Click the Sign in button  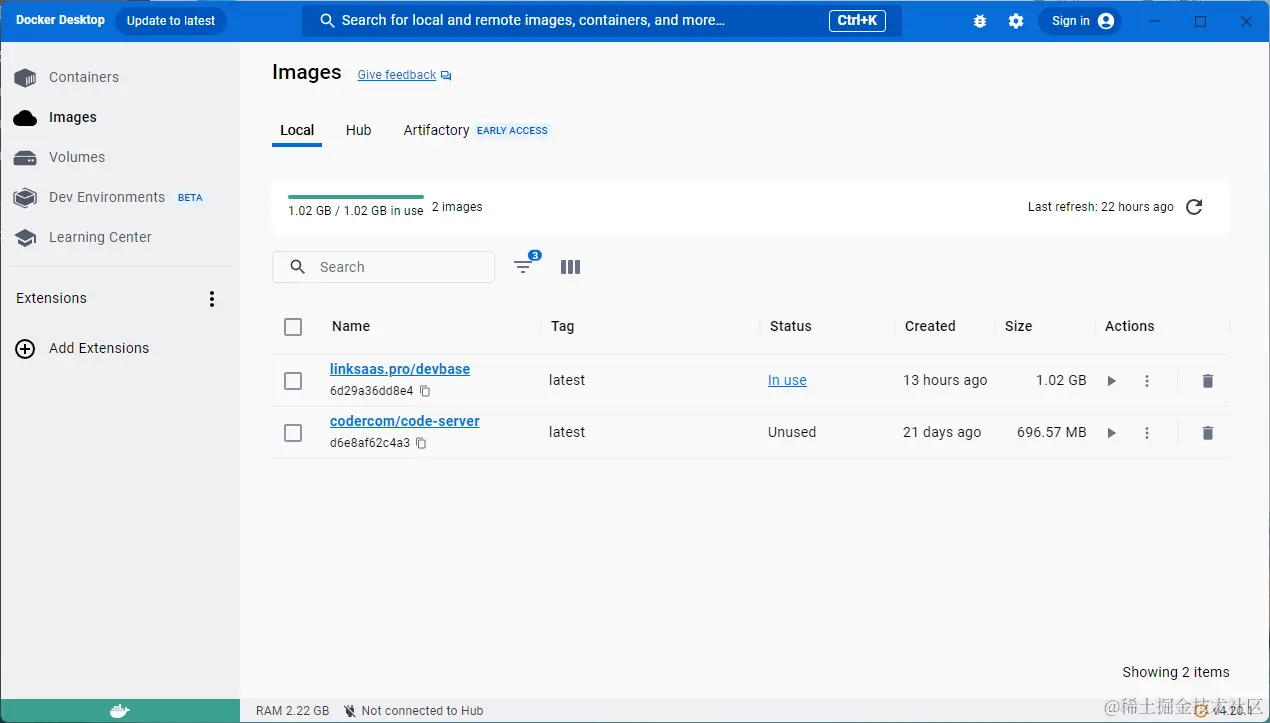(1080, 21)
